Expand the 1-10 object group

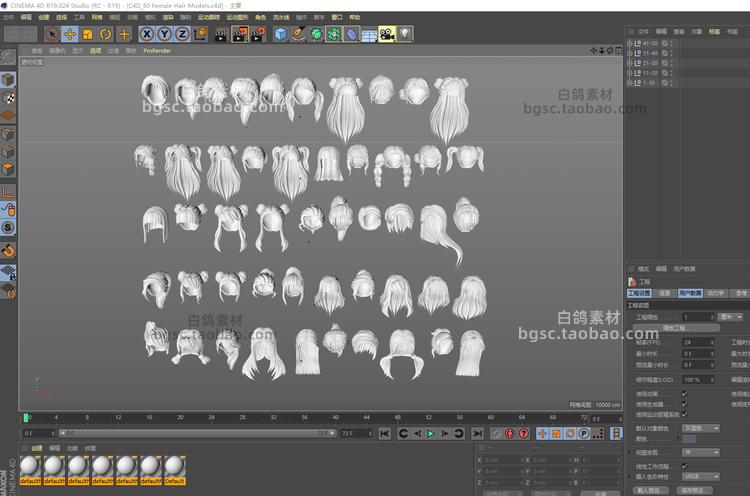[x=631, y=83]
